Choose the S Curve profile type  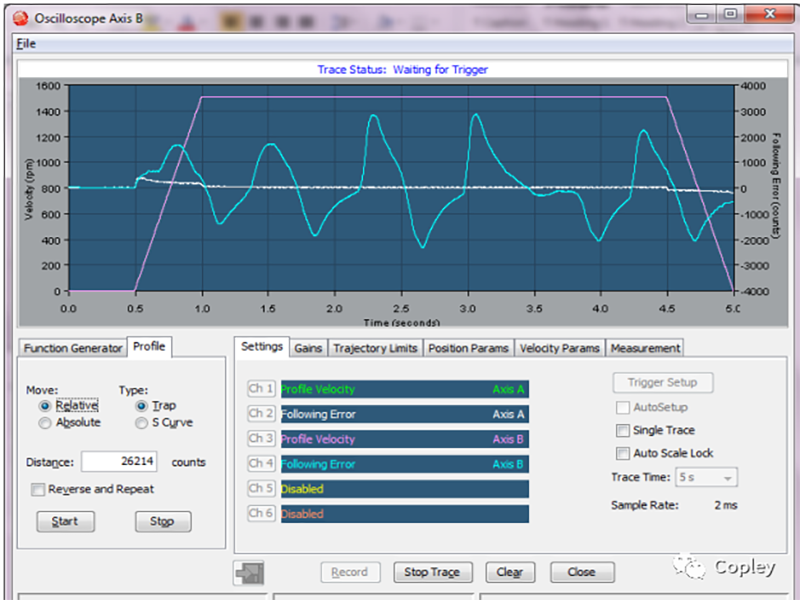[x=141, y=423]
